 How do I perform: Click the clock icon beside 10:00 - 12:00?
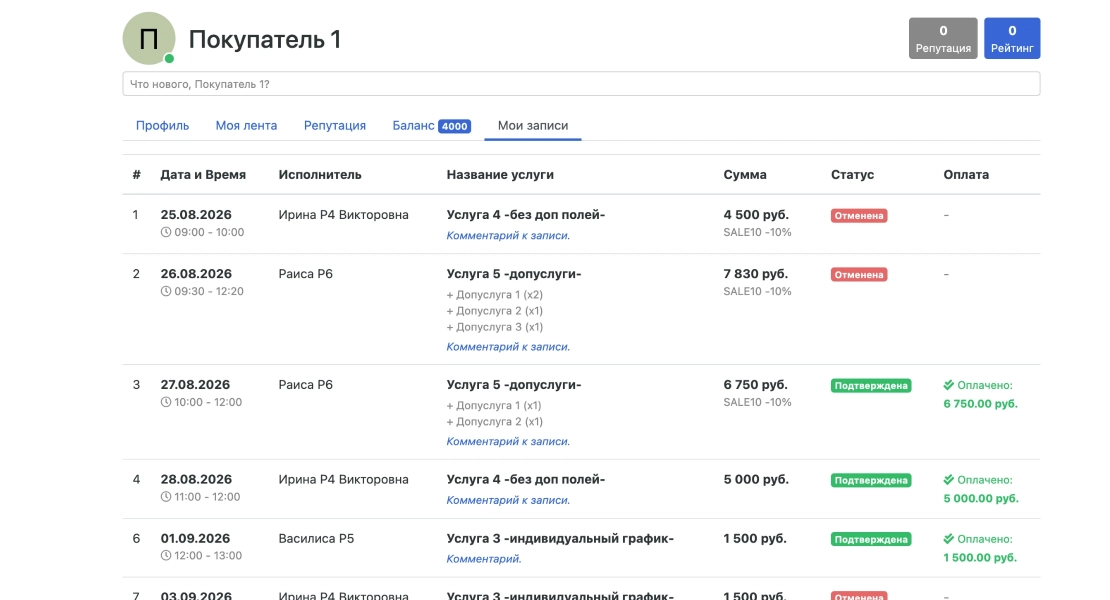(166, 402)
